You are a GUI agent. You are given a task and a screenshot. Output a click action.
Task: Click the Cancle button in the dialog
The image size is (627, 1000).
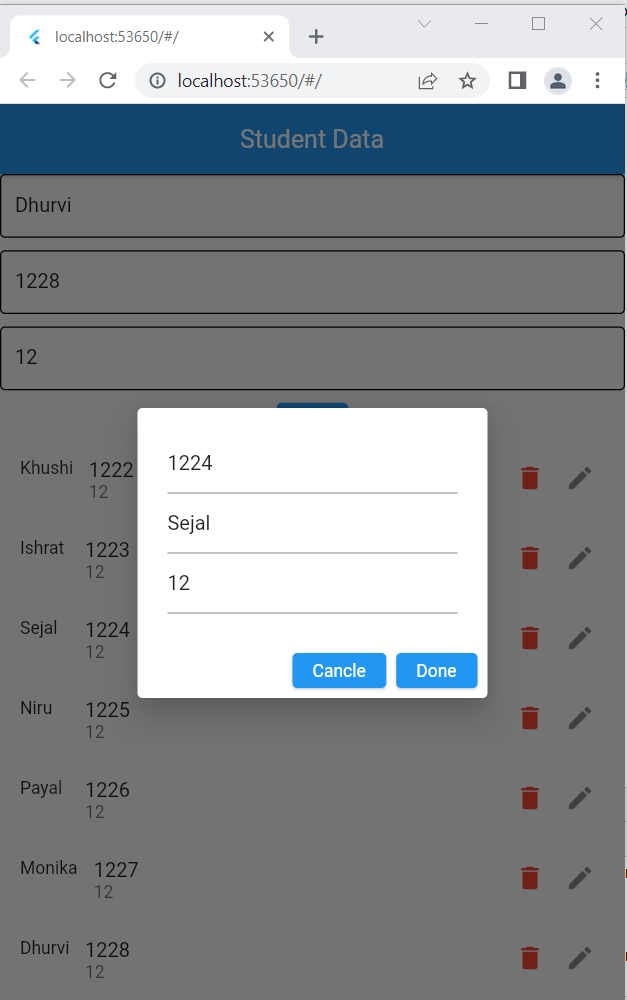pos(339,670)
